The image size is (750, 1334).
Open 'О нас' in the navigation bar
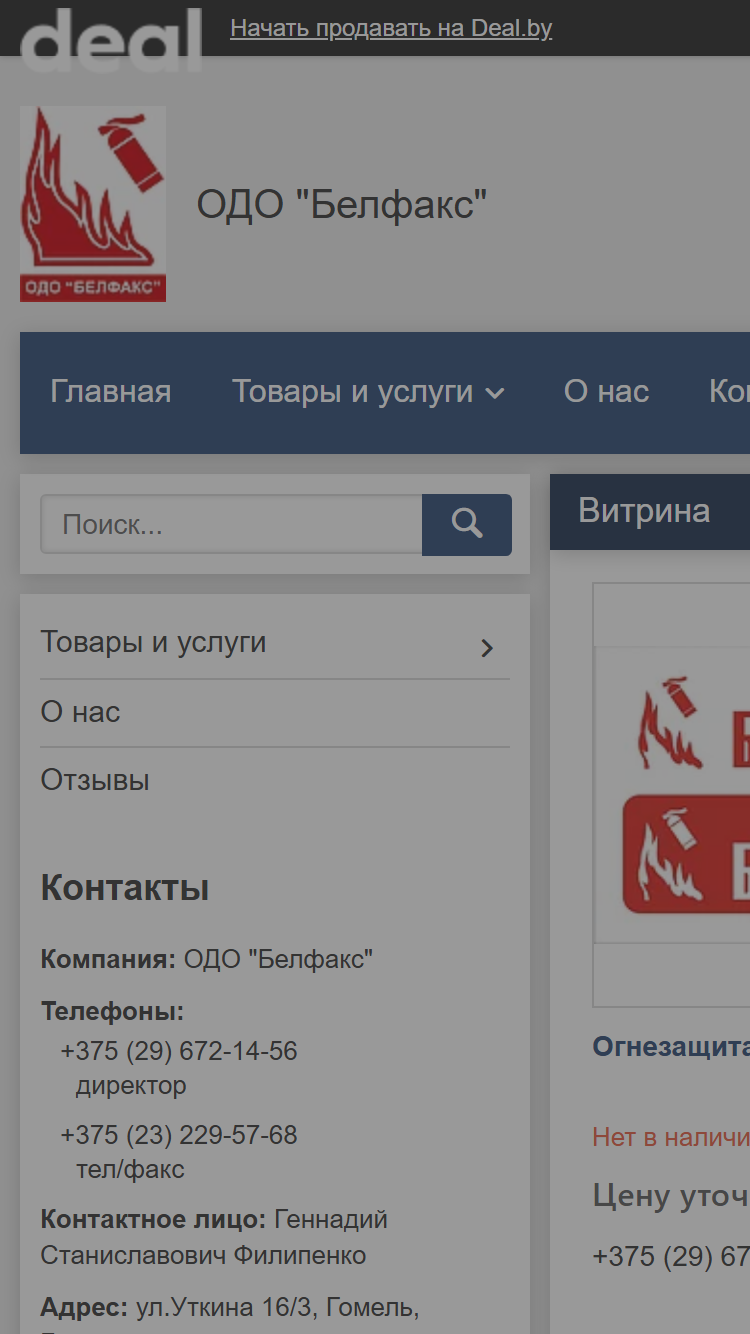click(x=607, y=391)
